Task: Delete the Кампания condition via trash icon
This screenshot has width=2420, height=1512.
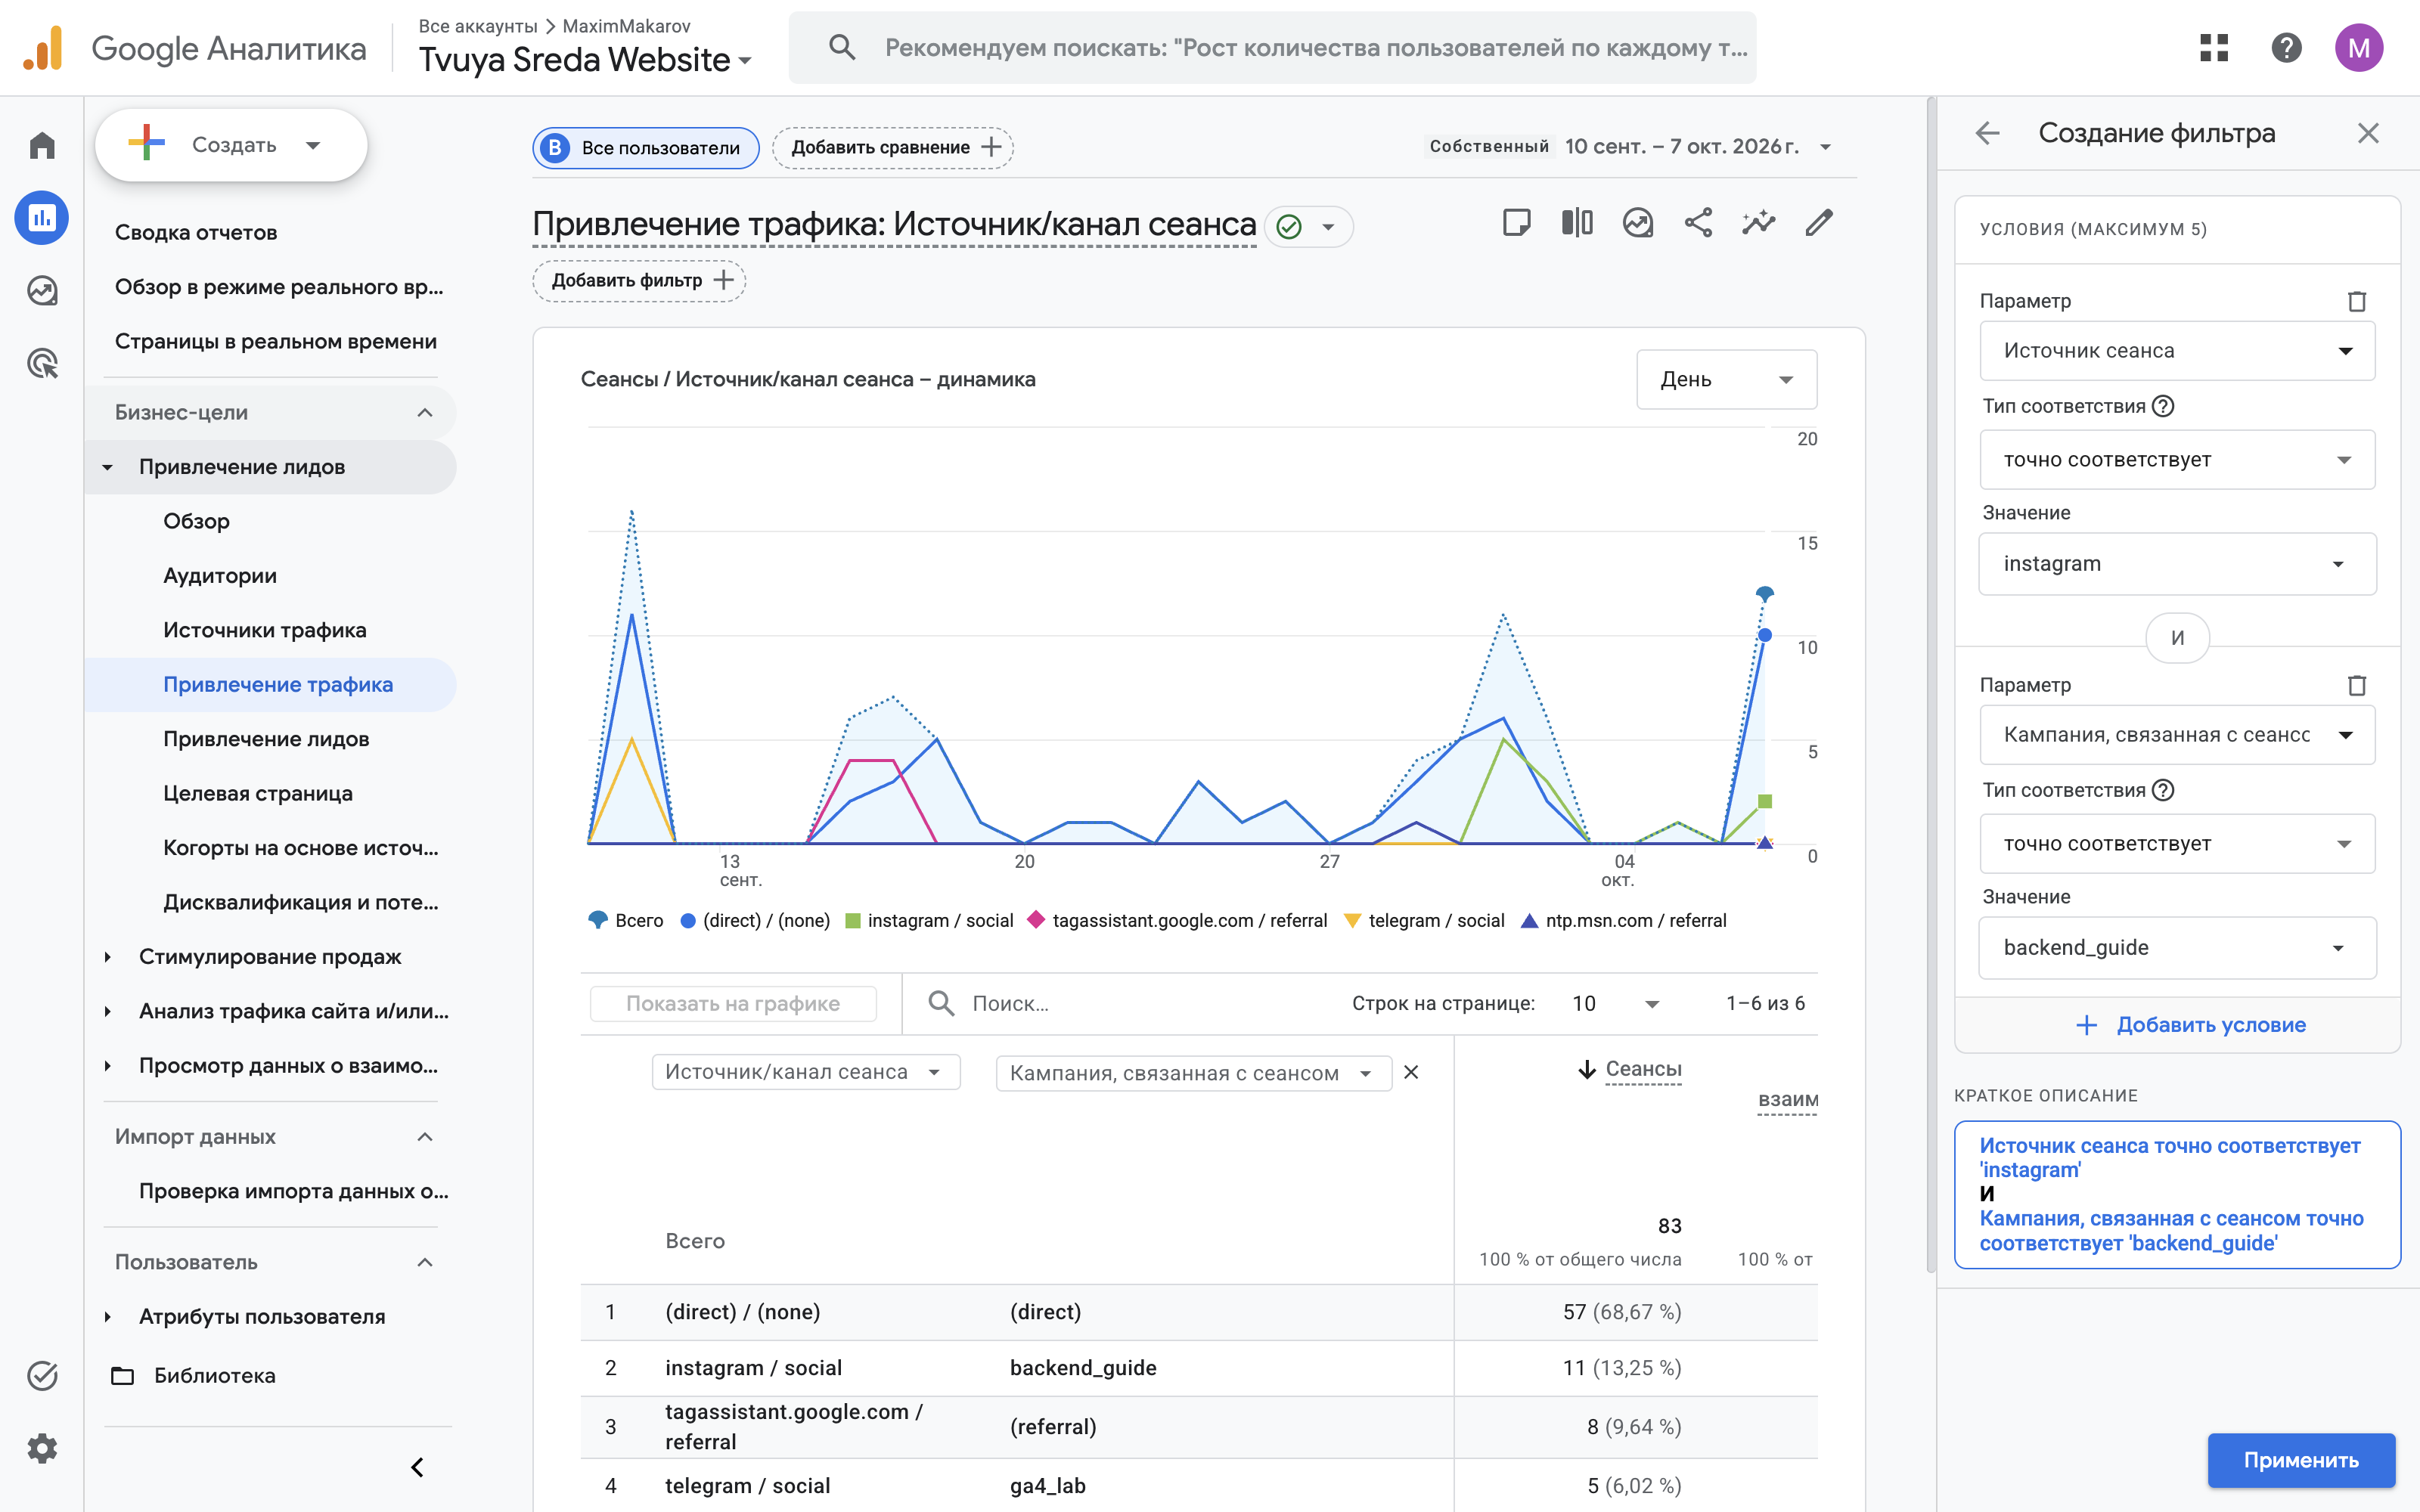Action: (2356, 685)
